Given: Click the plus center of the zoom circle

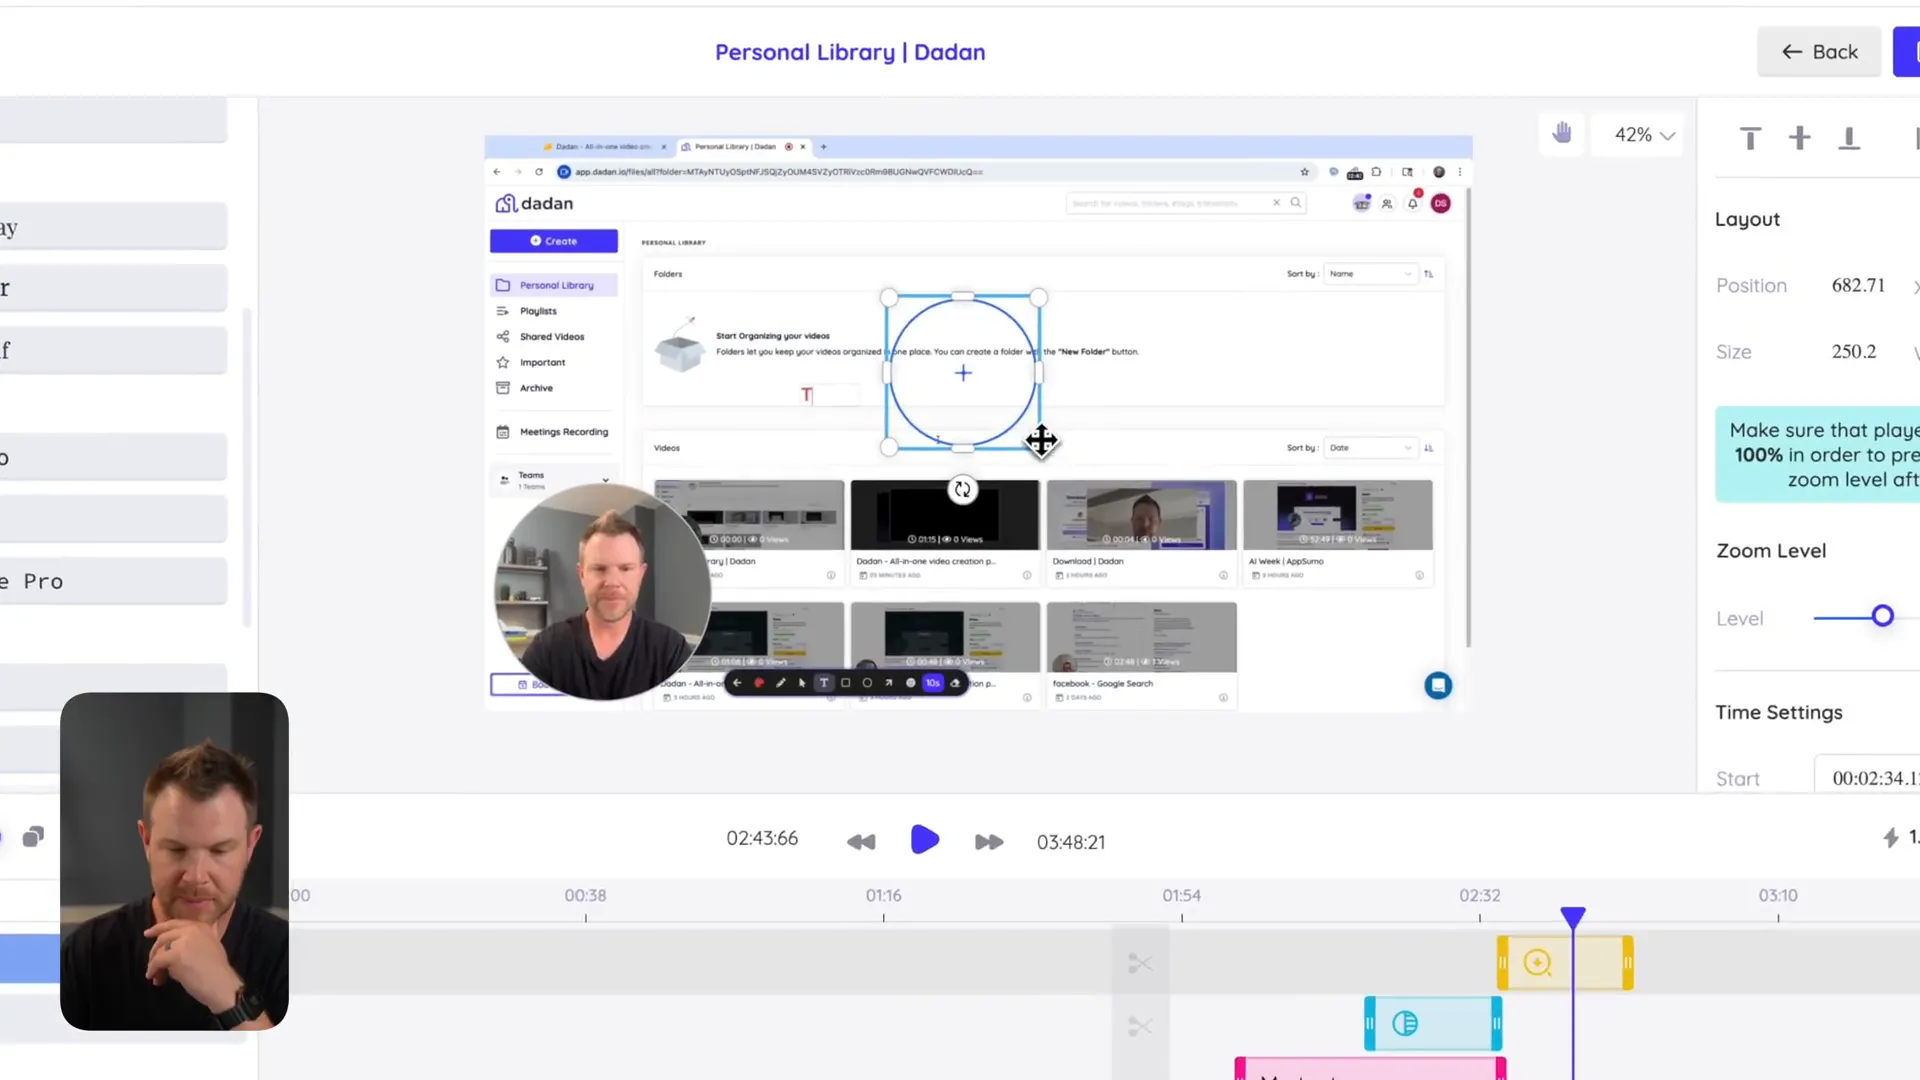Looking at the screenshot, I should (x=963, y=373).
